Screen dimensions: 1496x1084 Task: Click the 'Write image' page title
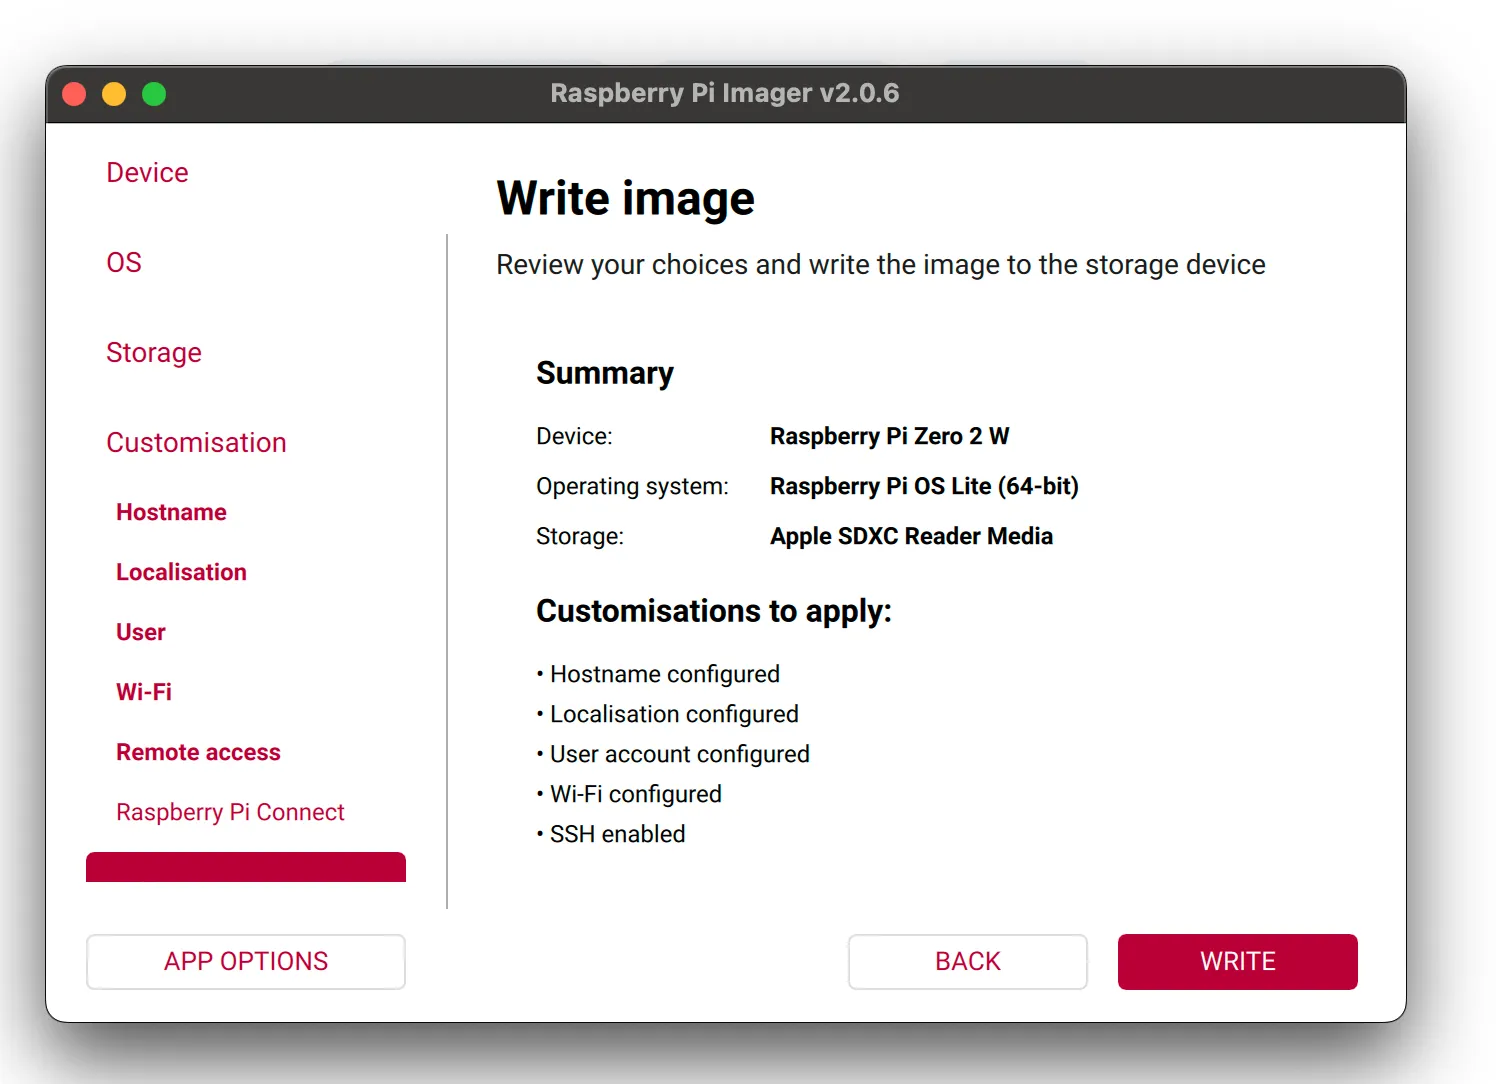point(626,198)
